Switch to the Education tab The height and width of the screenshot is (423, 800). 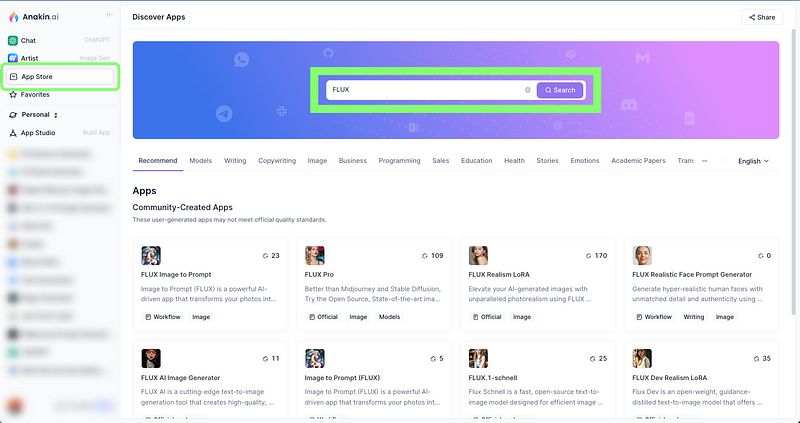tap(477, 161)
